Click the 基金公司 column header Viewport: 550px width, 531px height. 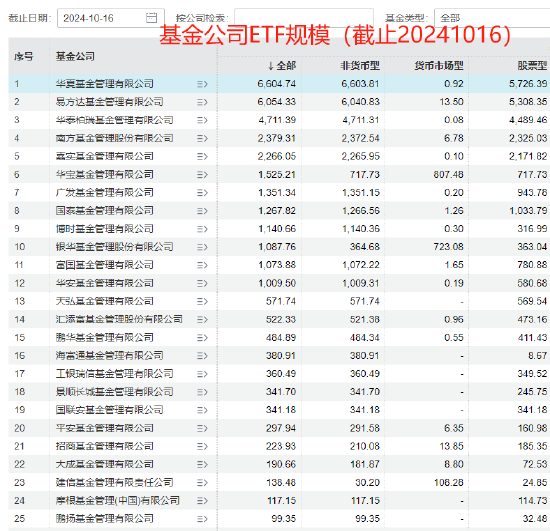point(75,56)
